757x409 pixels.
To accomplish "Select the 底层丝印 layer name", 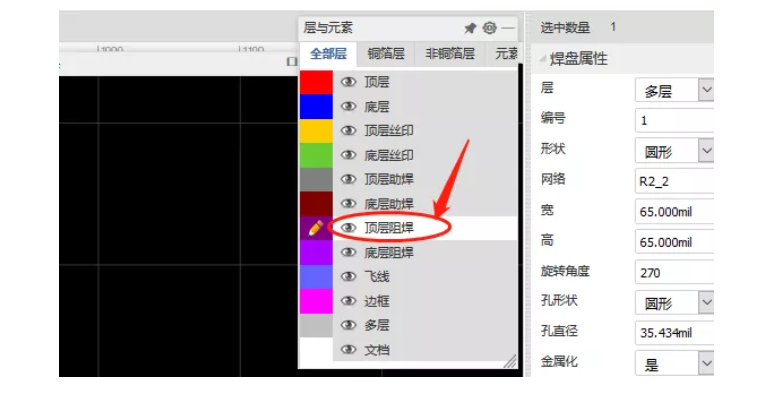I will pyautogui.click(x=389, y=155).
